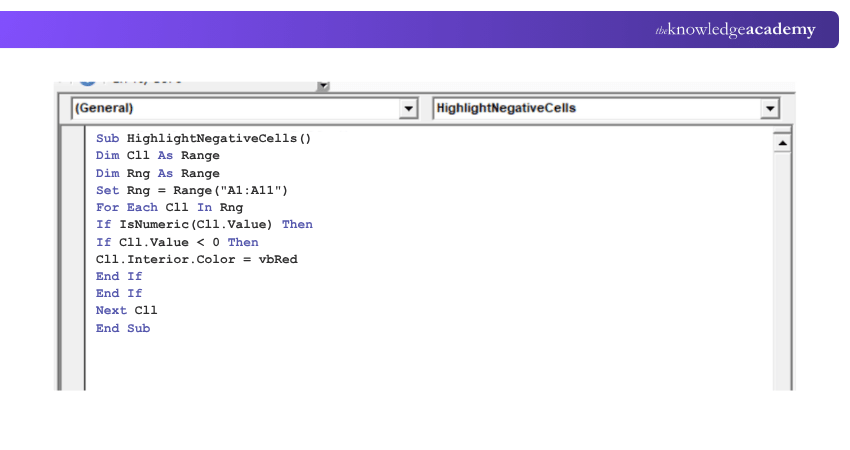Viewport: 850px width, 450px height.
Task: Click the Knowledge Academy logo
Action: (735, 30)
